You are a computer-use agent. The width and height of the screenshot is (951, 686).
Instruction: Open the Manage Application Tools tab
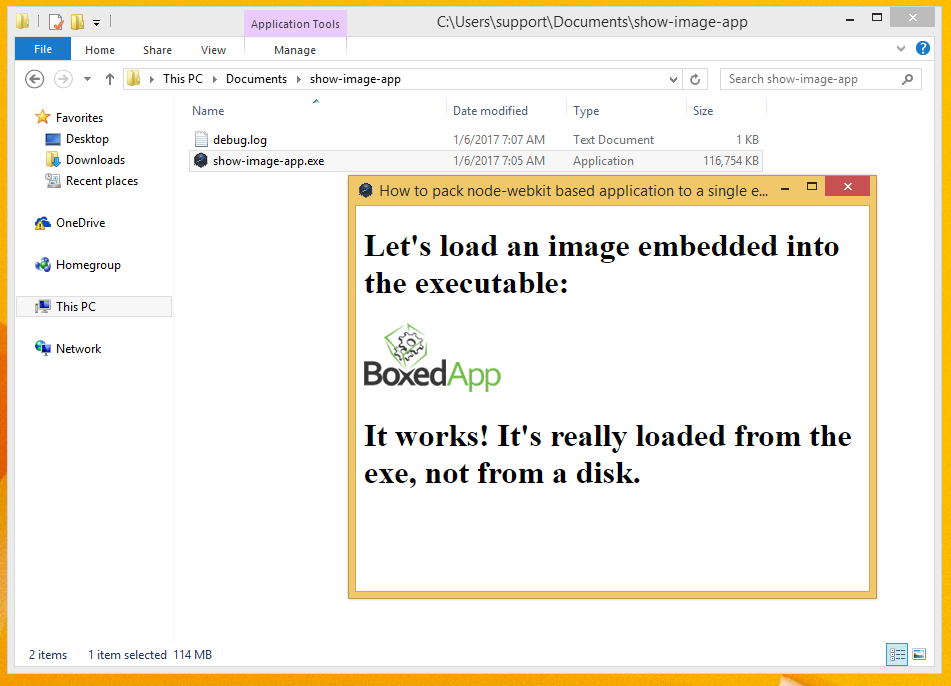pyautogui.click(x=295, y=50)
